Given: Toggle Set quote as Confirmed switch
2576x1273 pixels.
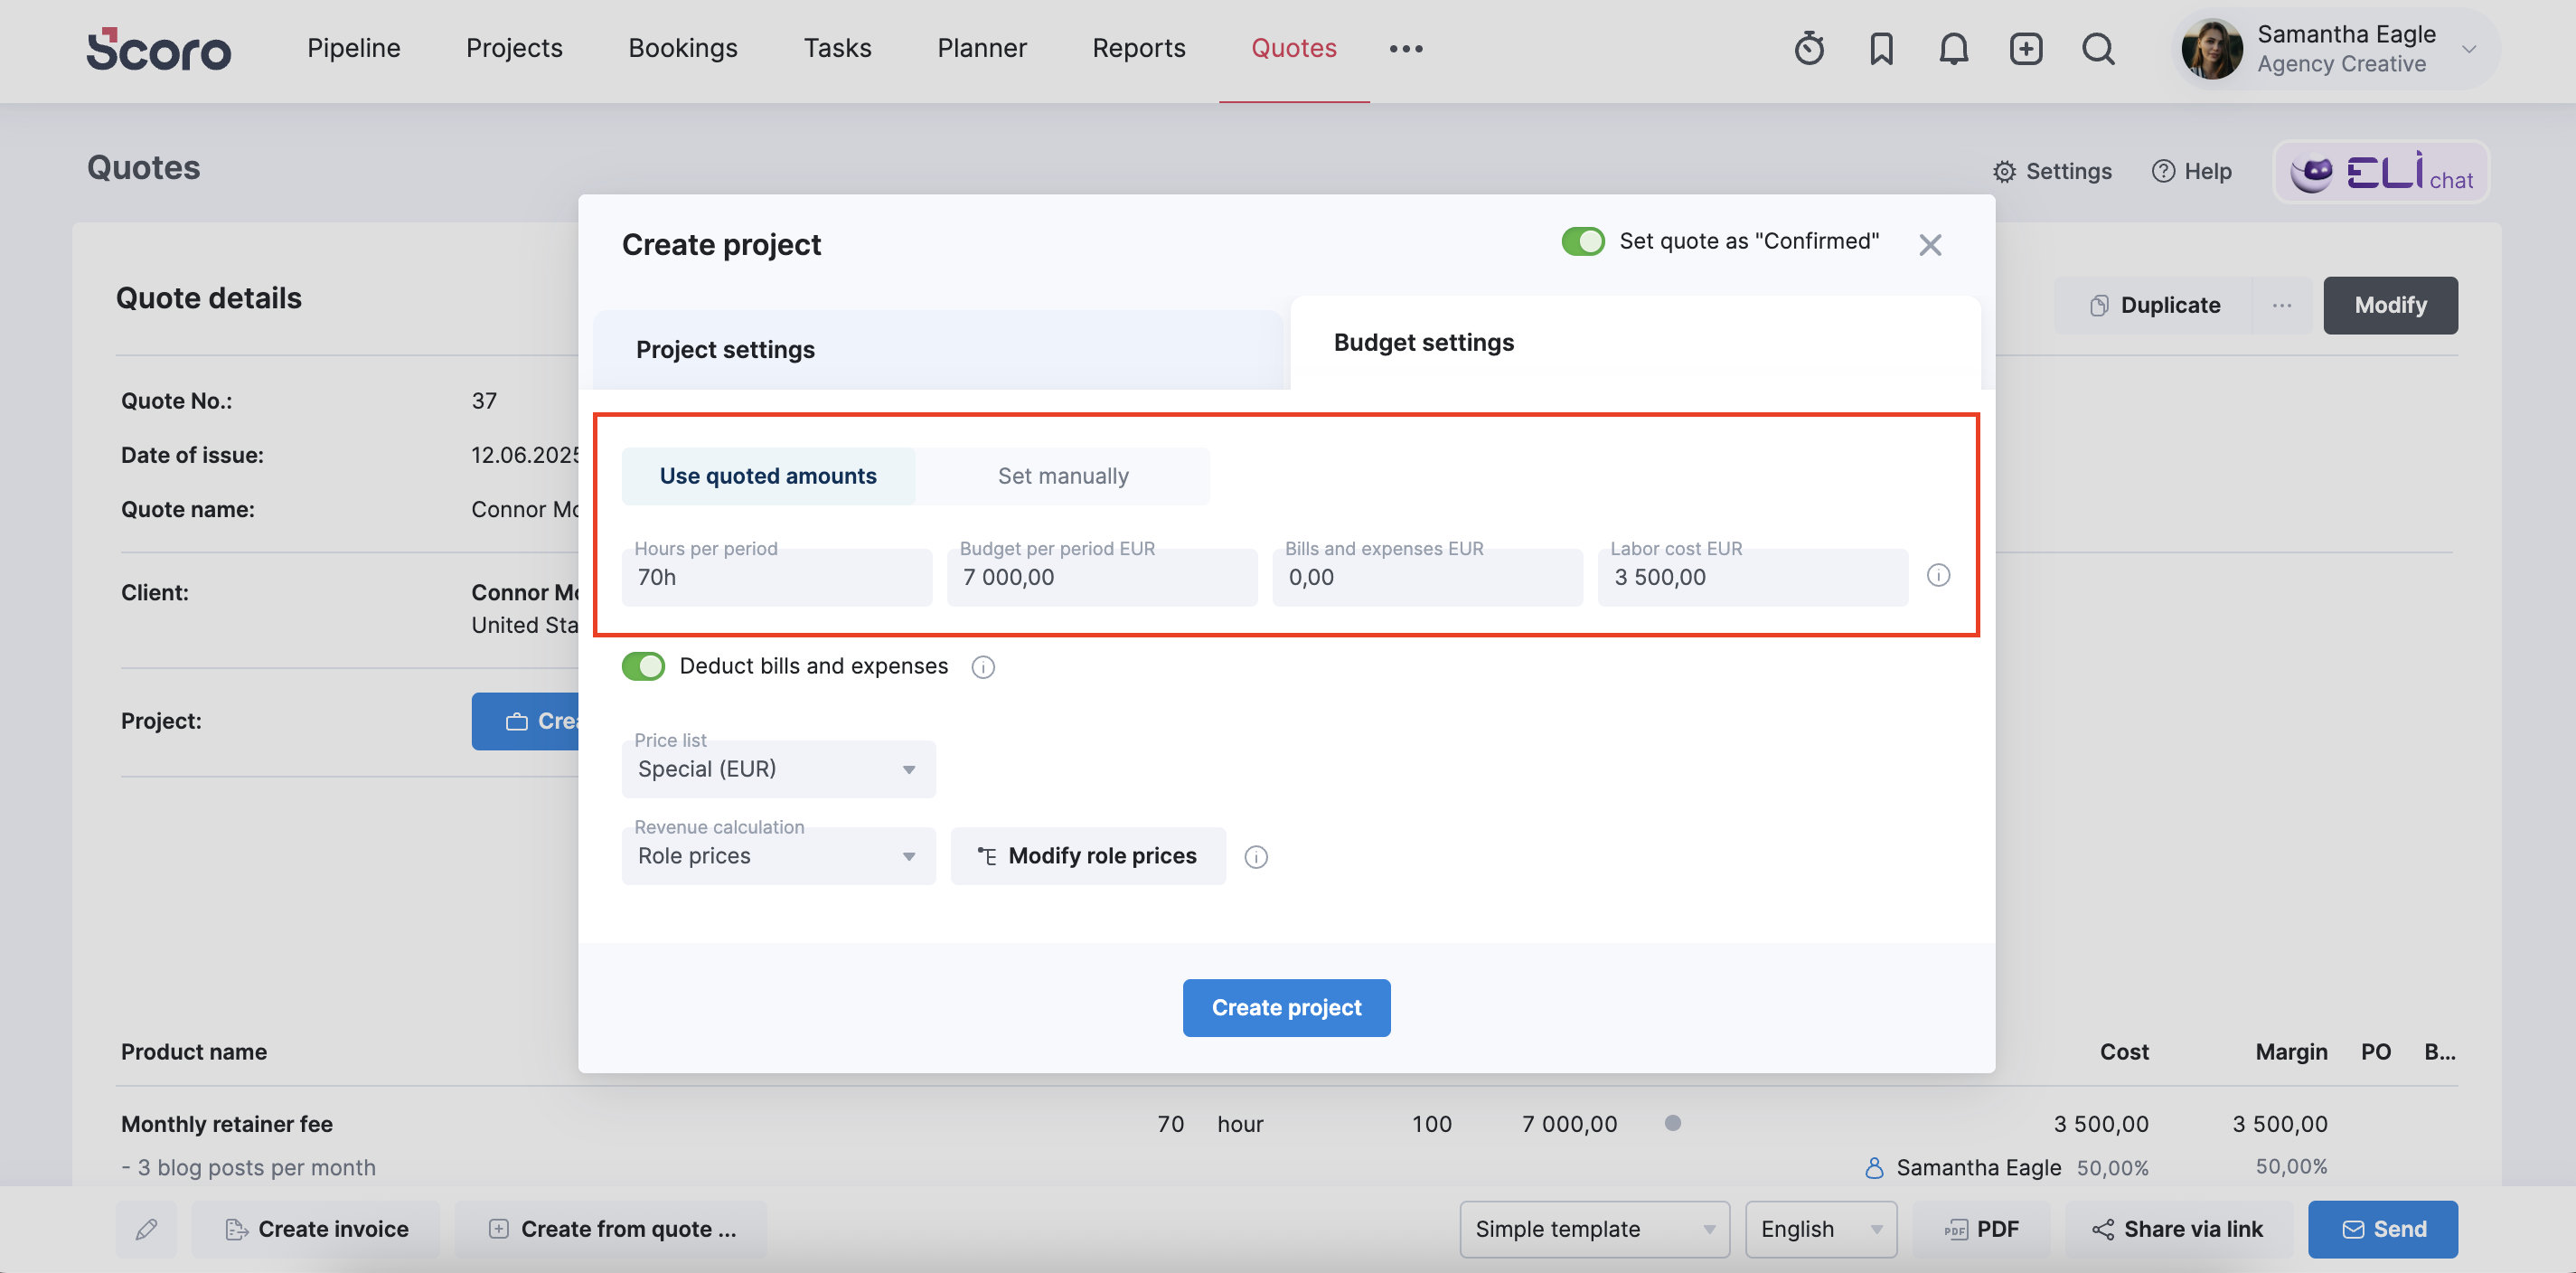Looking at the screenshot, I should (1583, 241).
